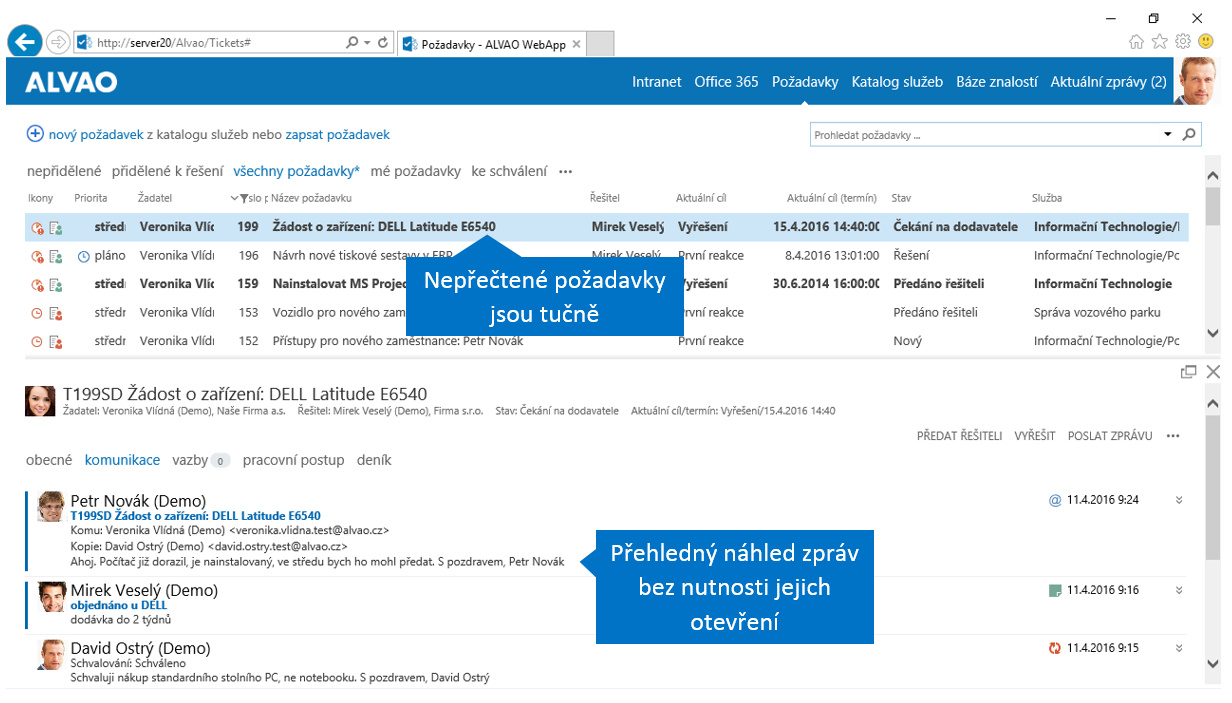1232x703 pixels.
Task: Sort by Název požadavku column header
Action: click(x=311, y=198)
